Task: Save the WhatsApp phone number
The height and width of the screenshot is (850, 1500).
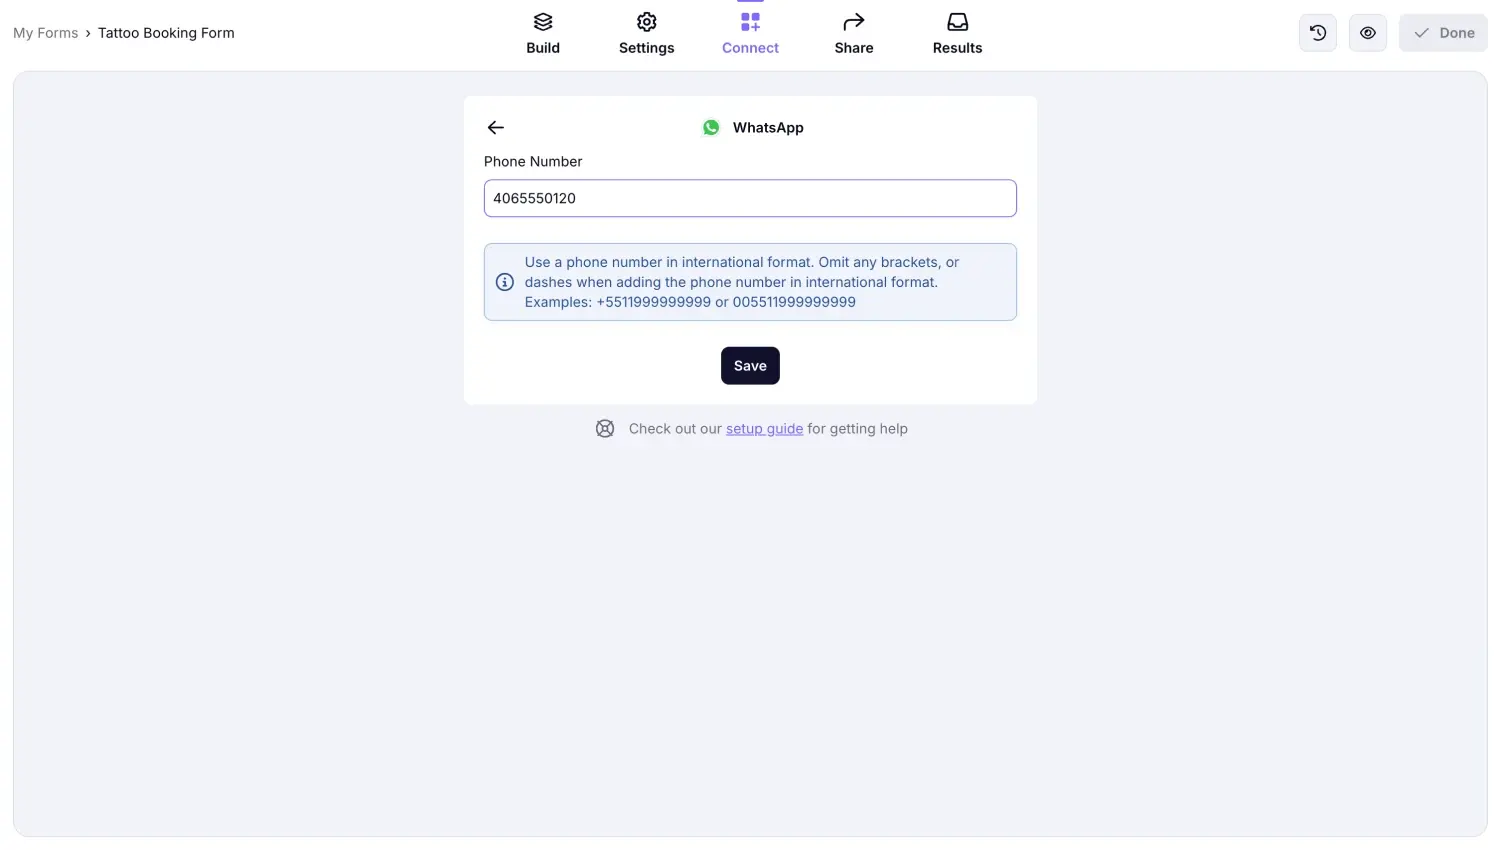Action: tap(750, 365)
